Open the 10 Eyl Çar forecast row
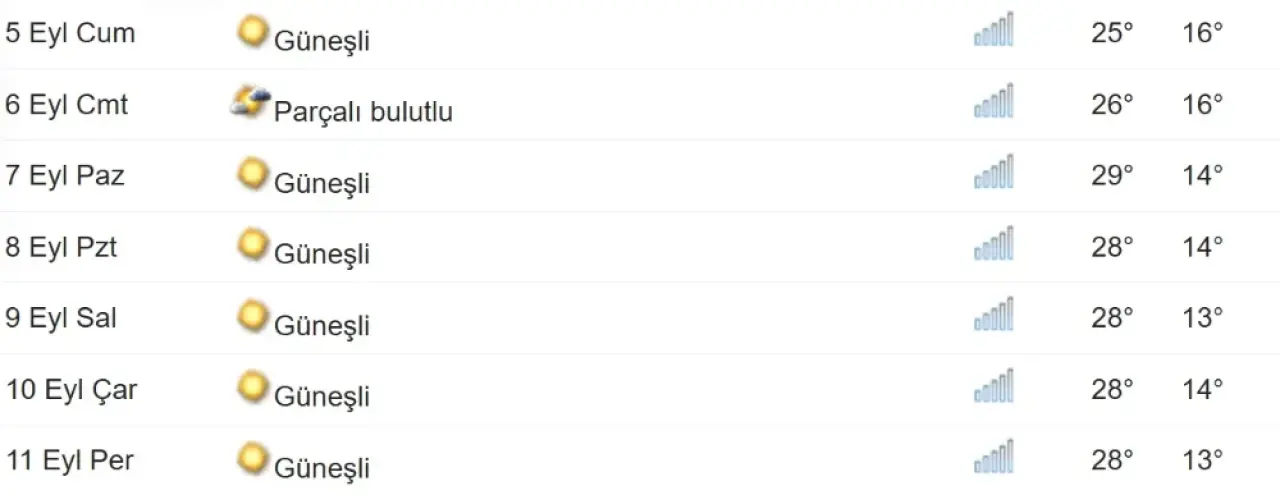The height and width of the screenshot is (495, 1280). pyautogui.click(x=640, y=389)
